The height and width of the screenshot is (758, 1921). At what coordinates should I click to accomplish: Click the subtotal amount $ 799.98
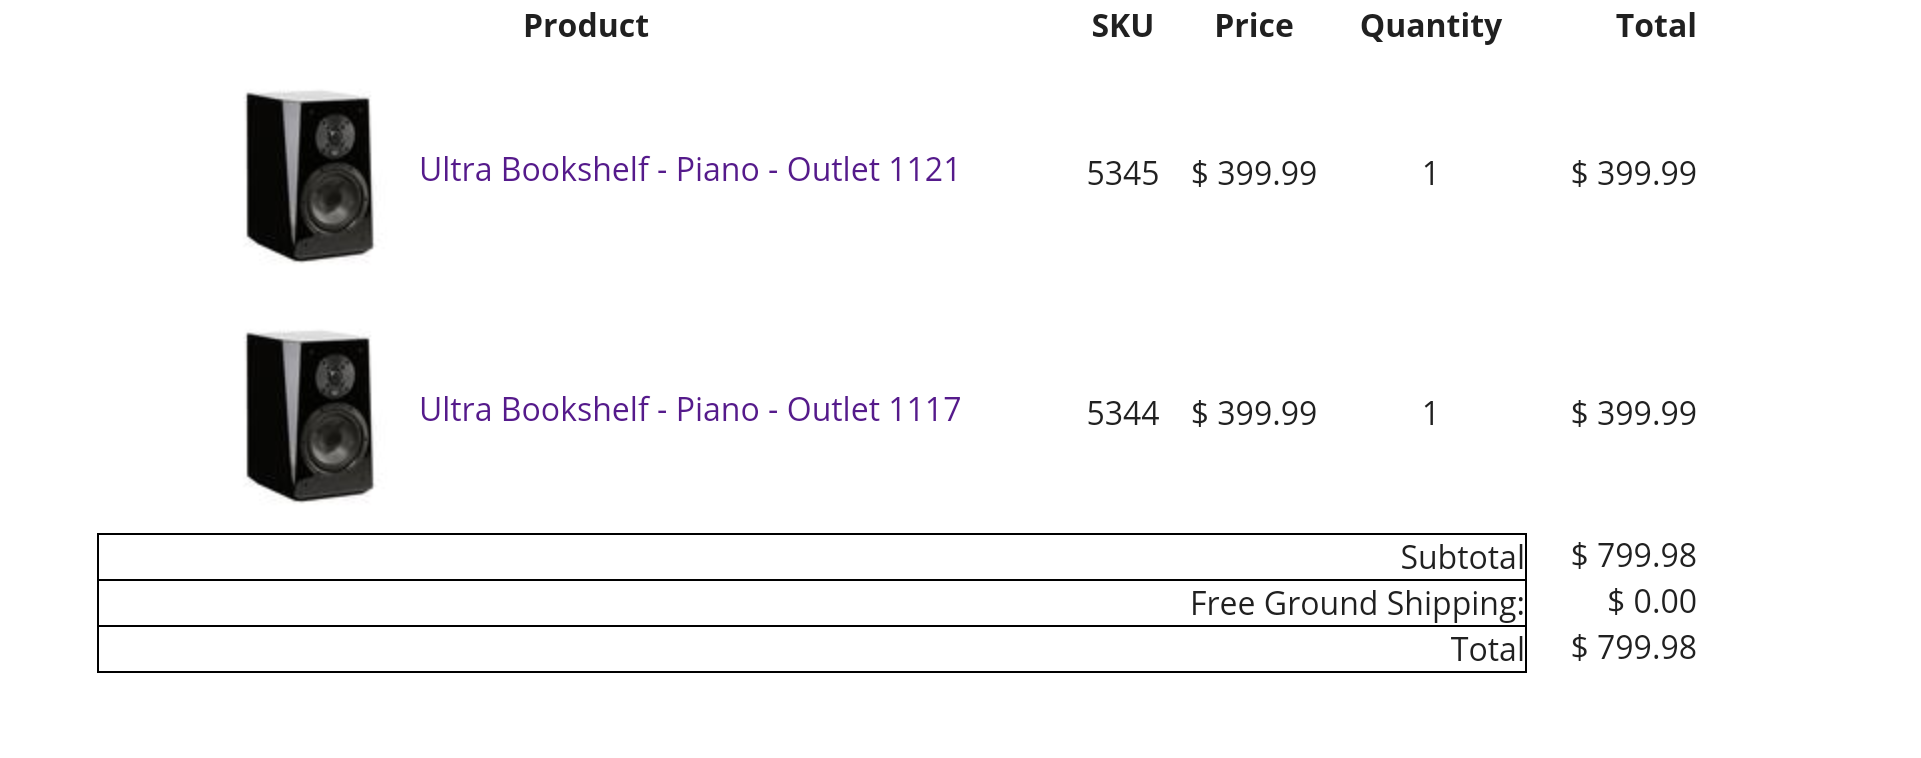[x=1633, y=556]
